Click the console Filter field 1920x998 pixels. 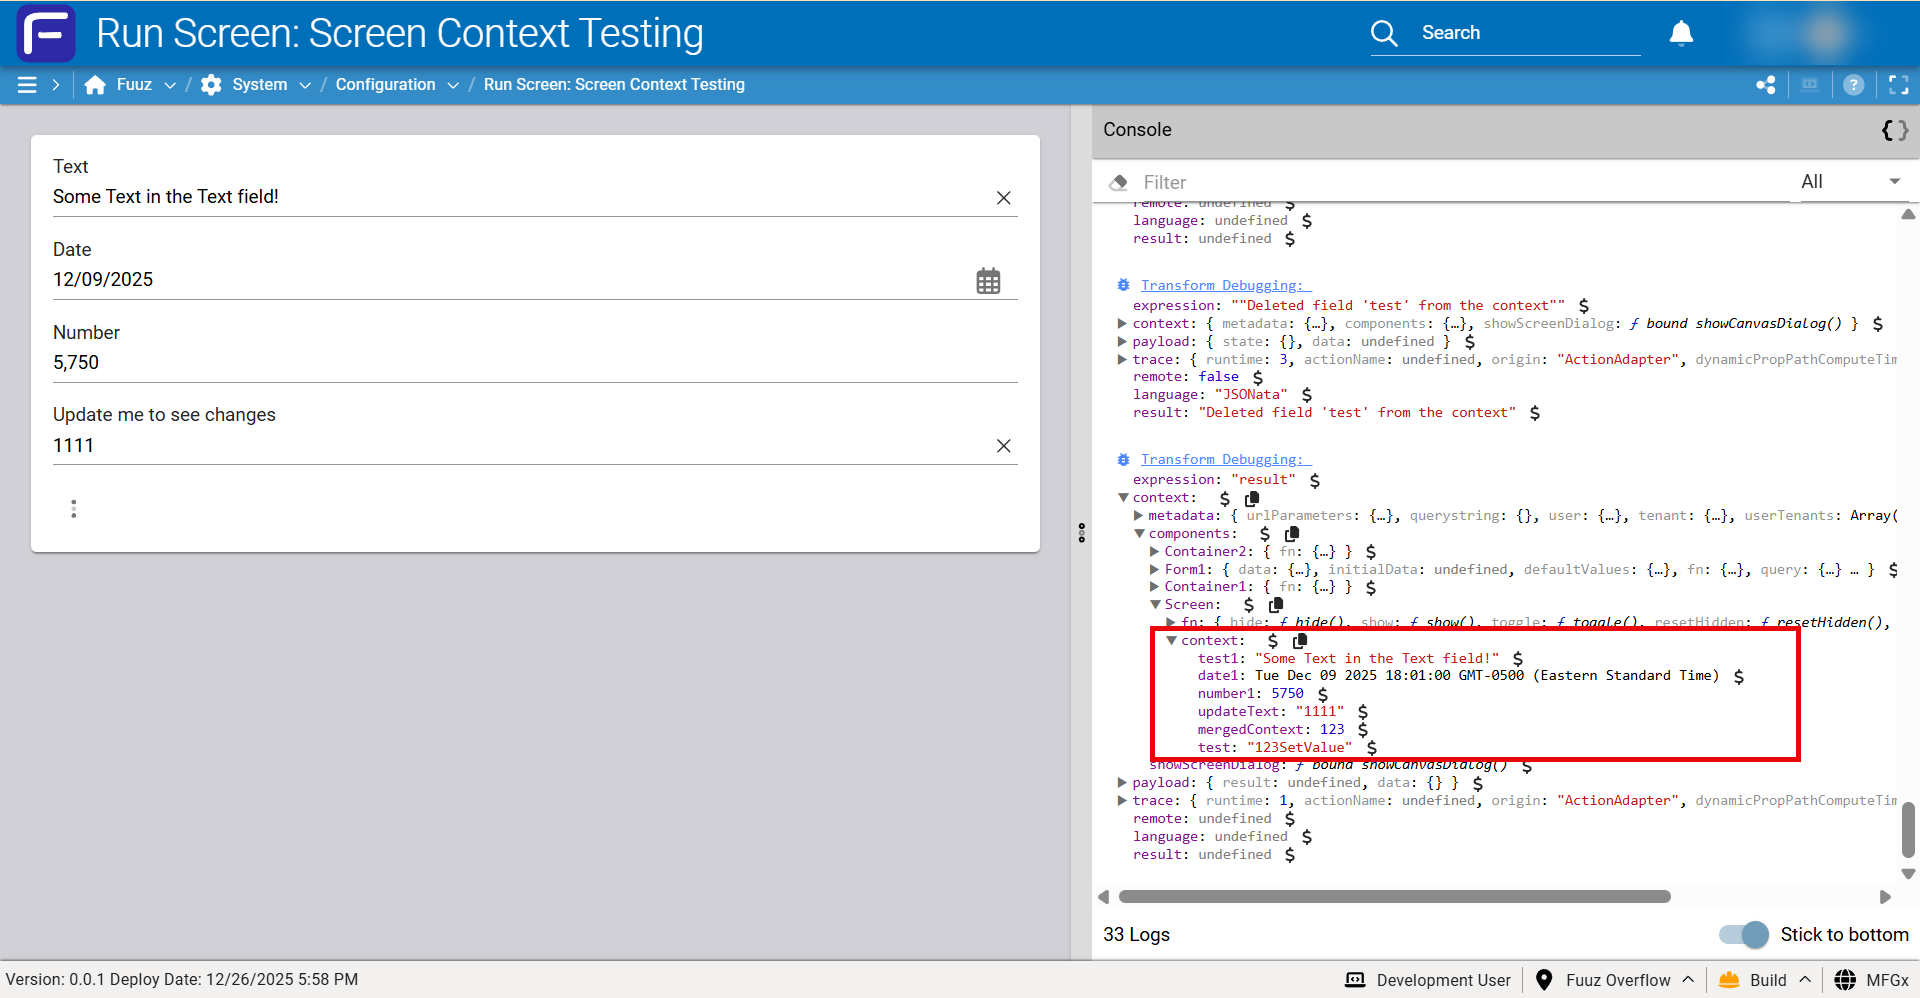1465,182
